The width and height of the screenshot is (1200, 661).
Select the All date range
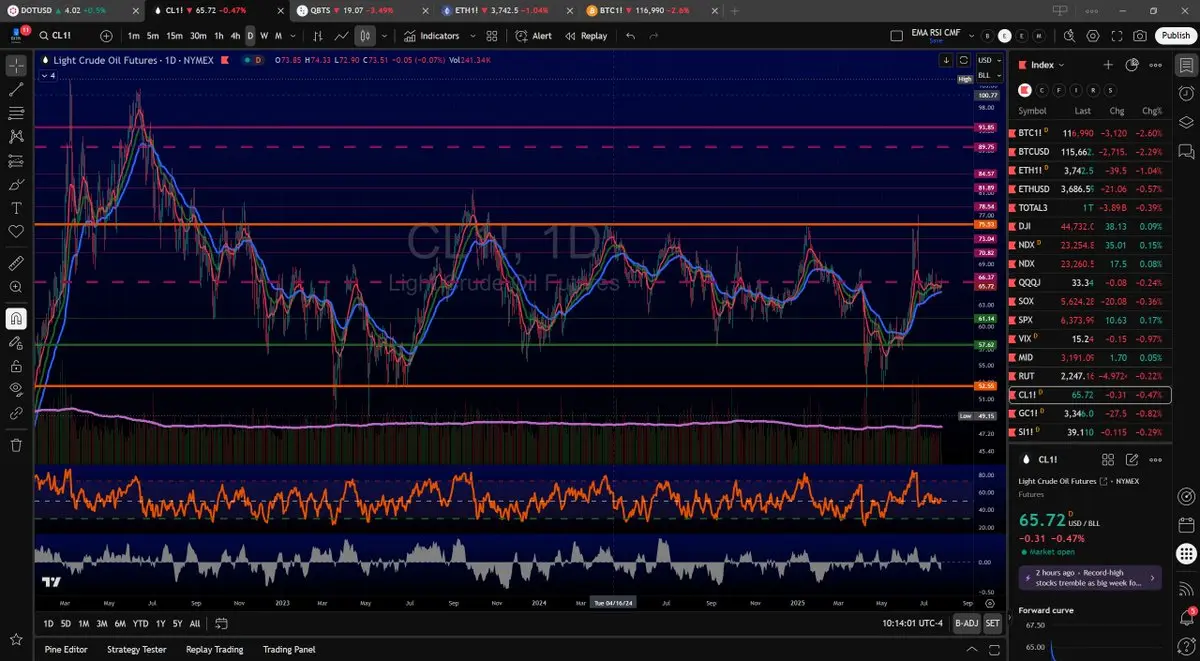[x=195, y=623]
